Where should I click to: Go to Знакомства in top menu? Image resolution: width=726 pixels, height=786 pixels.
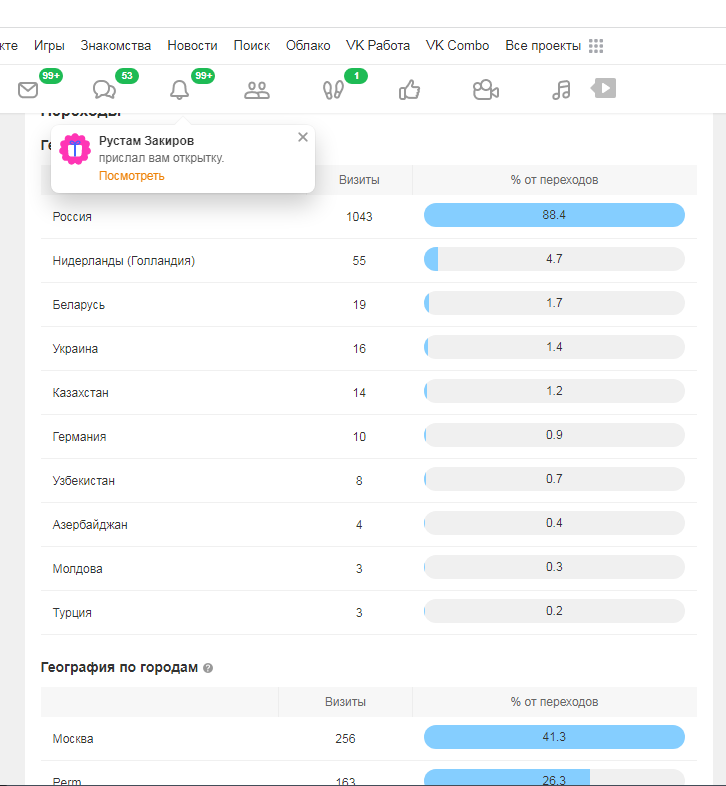[x=116, y=45]
